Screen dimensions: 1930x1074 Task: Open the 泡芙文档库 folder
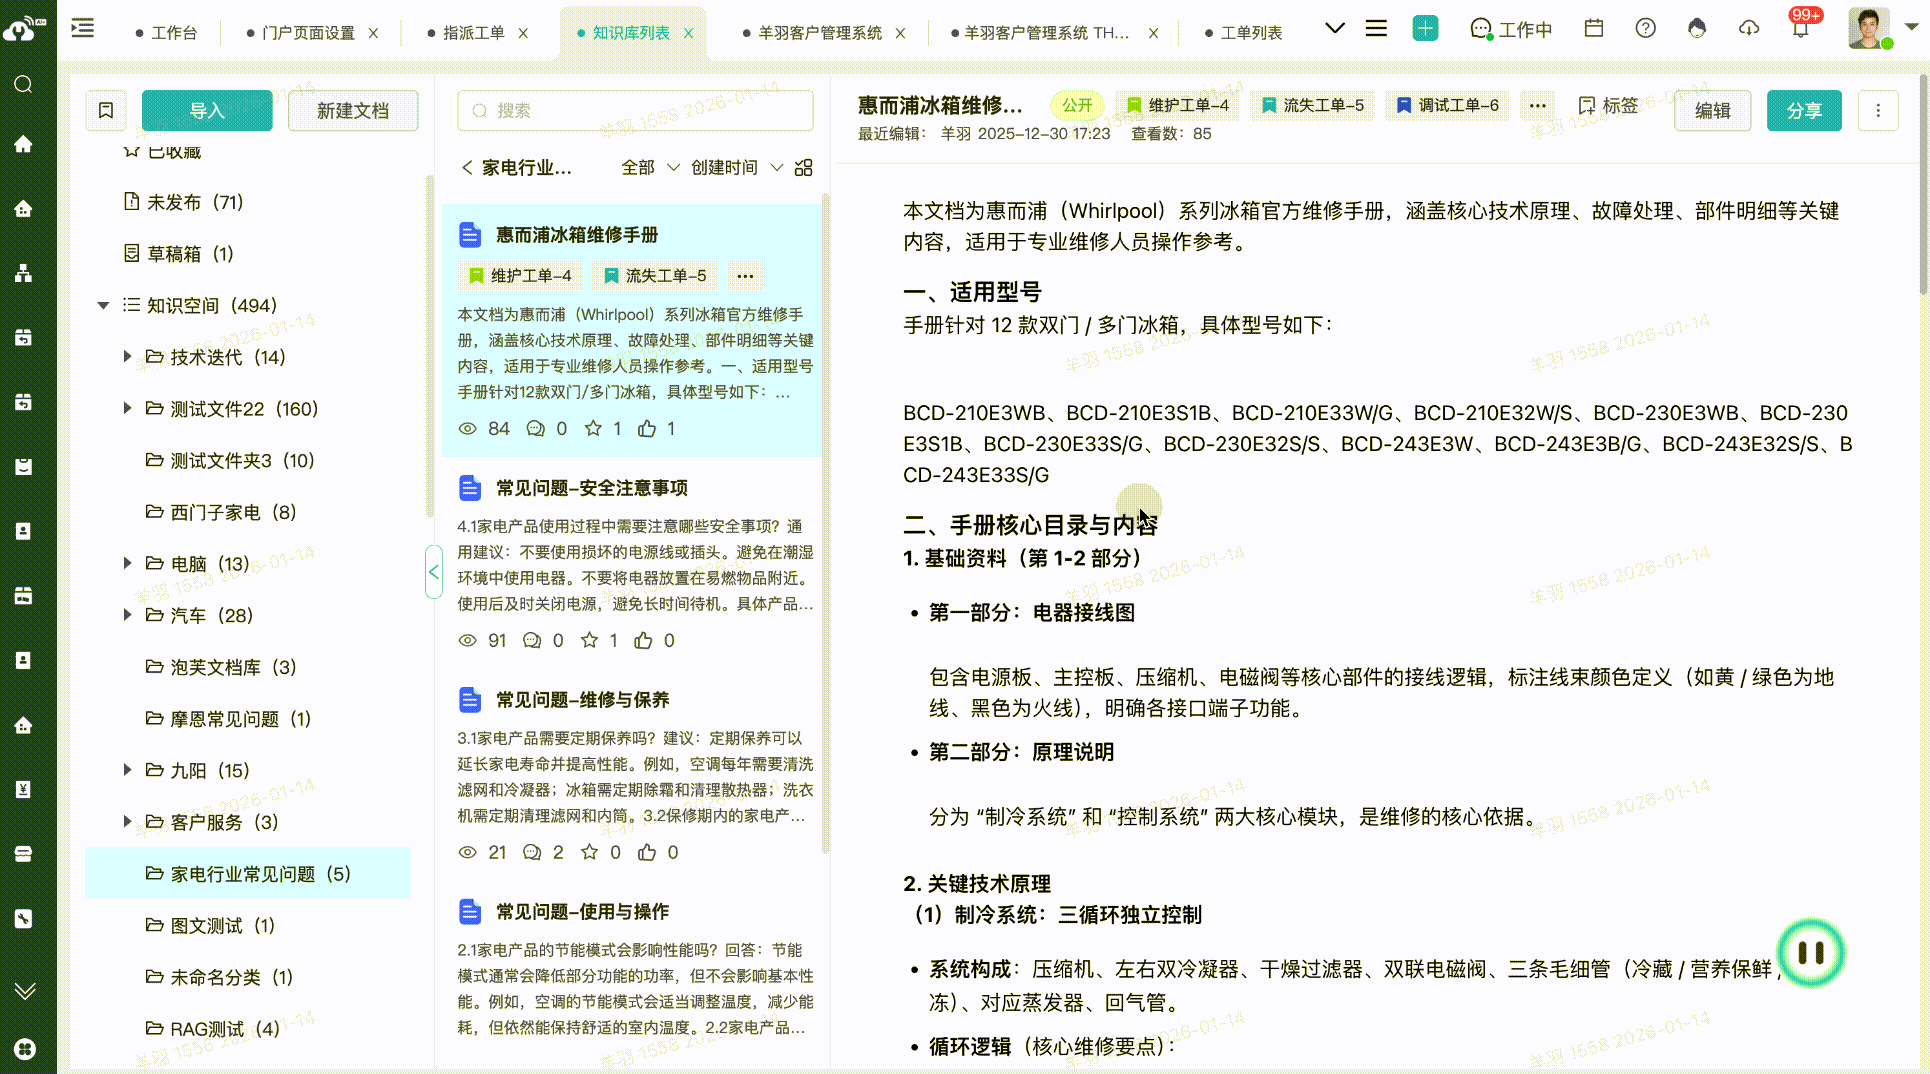pos(221,667)
